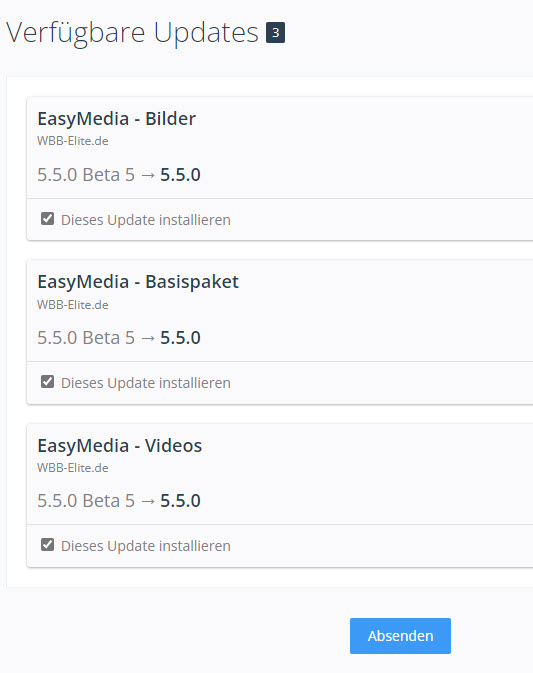Image resolution: width=533 pixels, height=673 pixels.
Task: Click WBB-Elite.de author under Basispaket
Action: [x=73, y=305]
